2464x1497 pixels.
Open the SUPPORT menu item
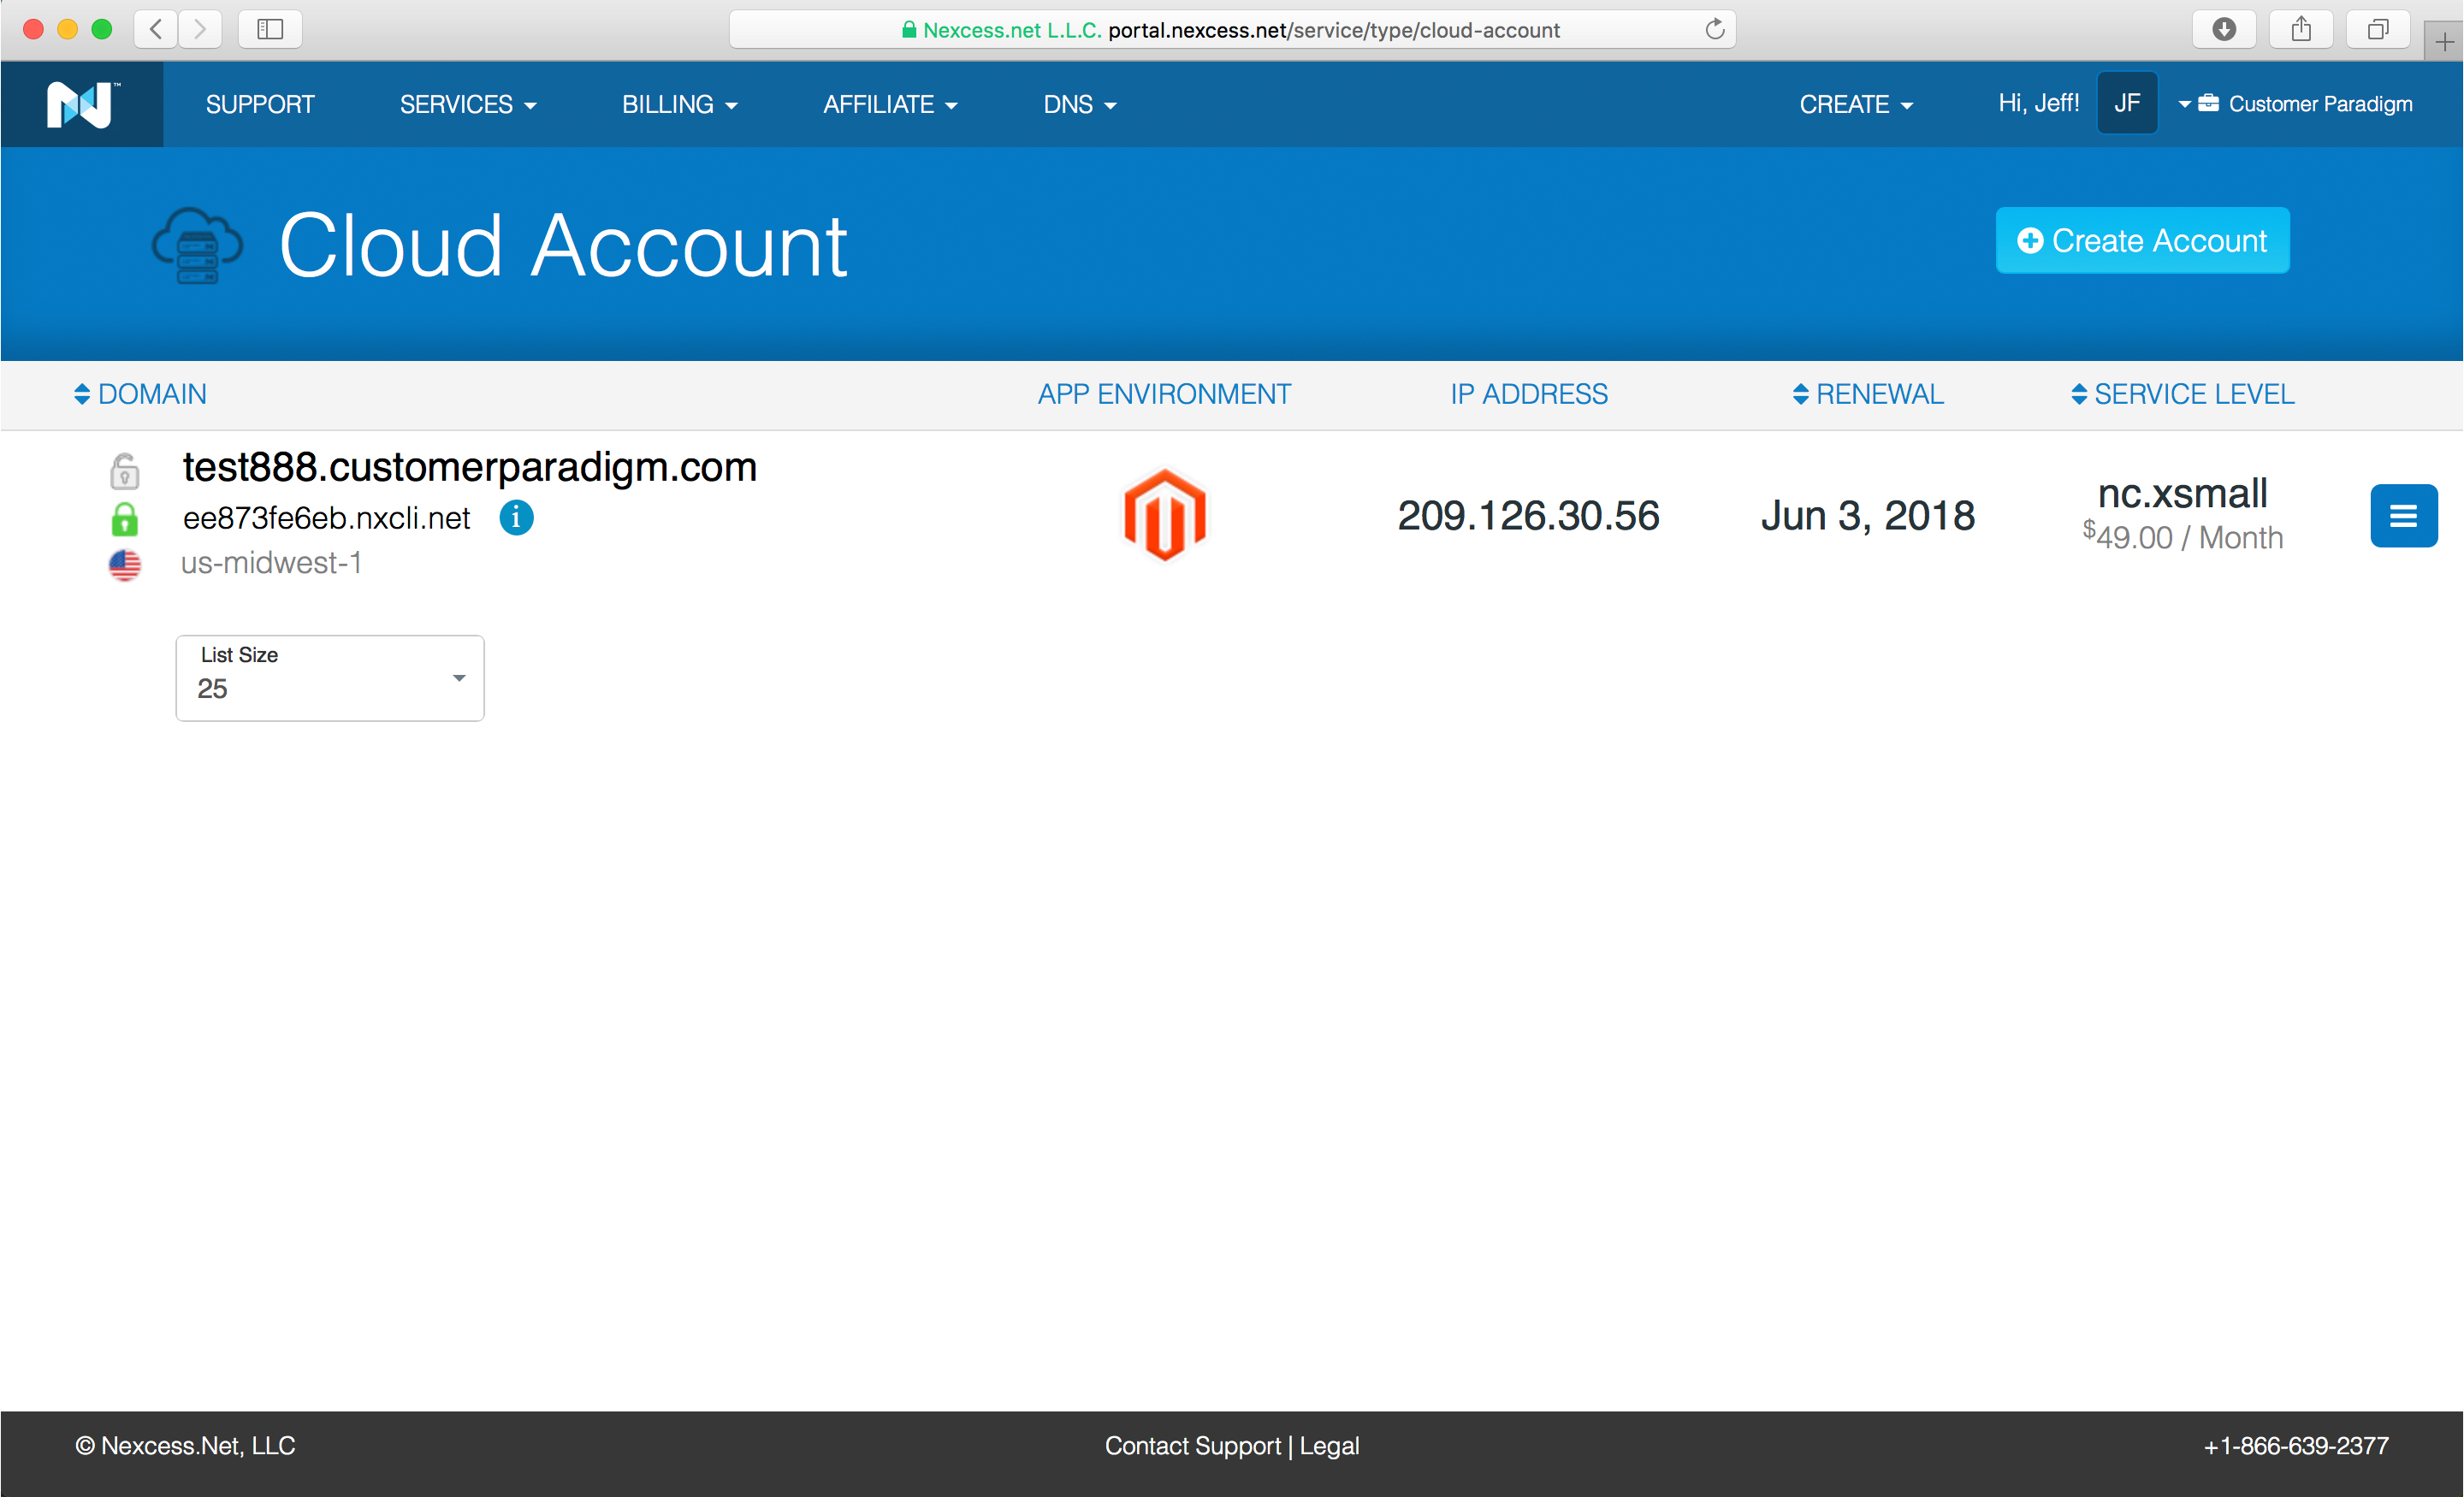[260, 104]
